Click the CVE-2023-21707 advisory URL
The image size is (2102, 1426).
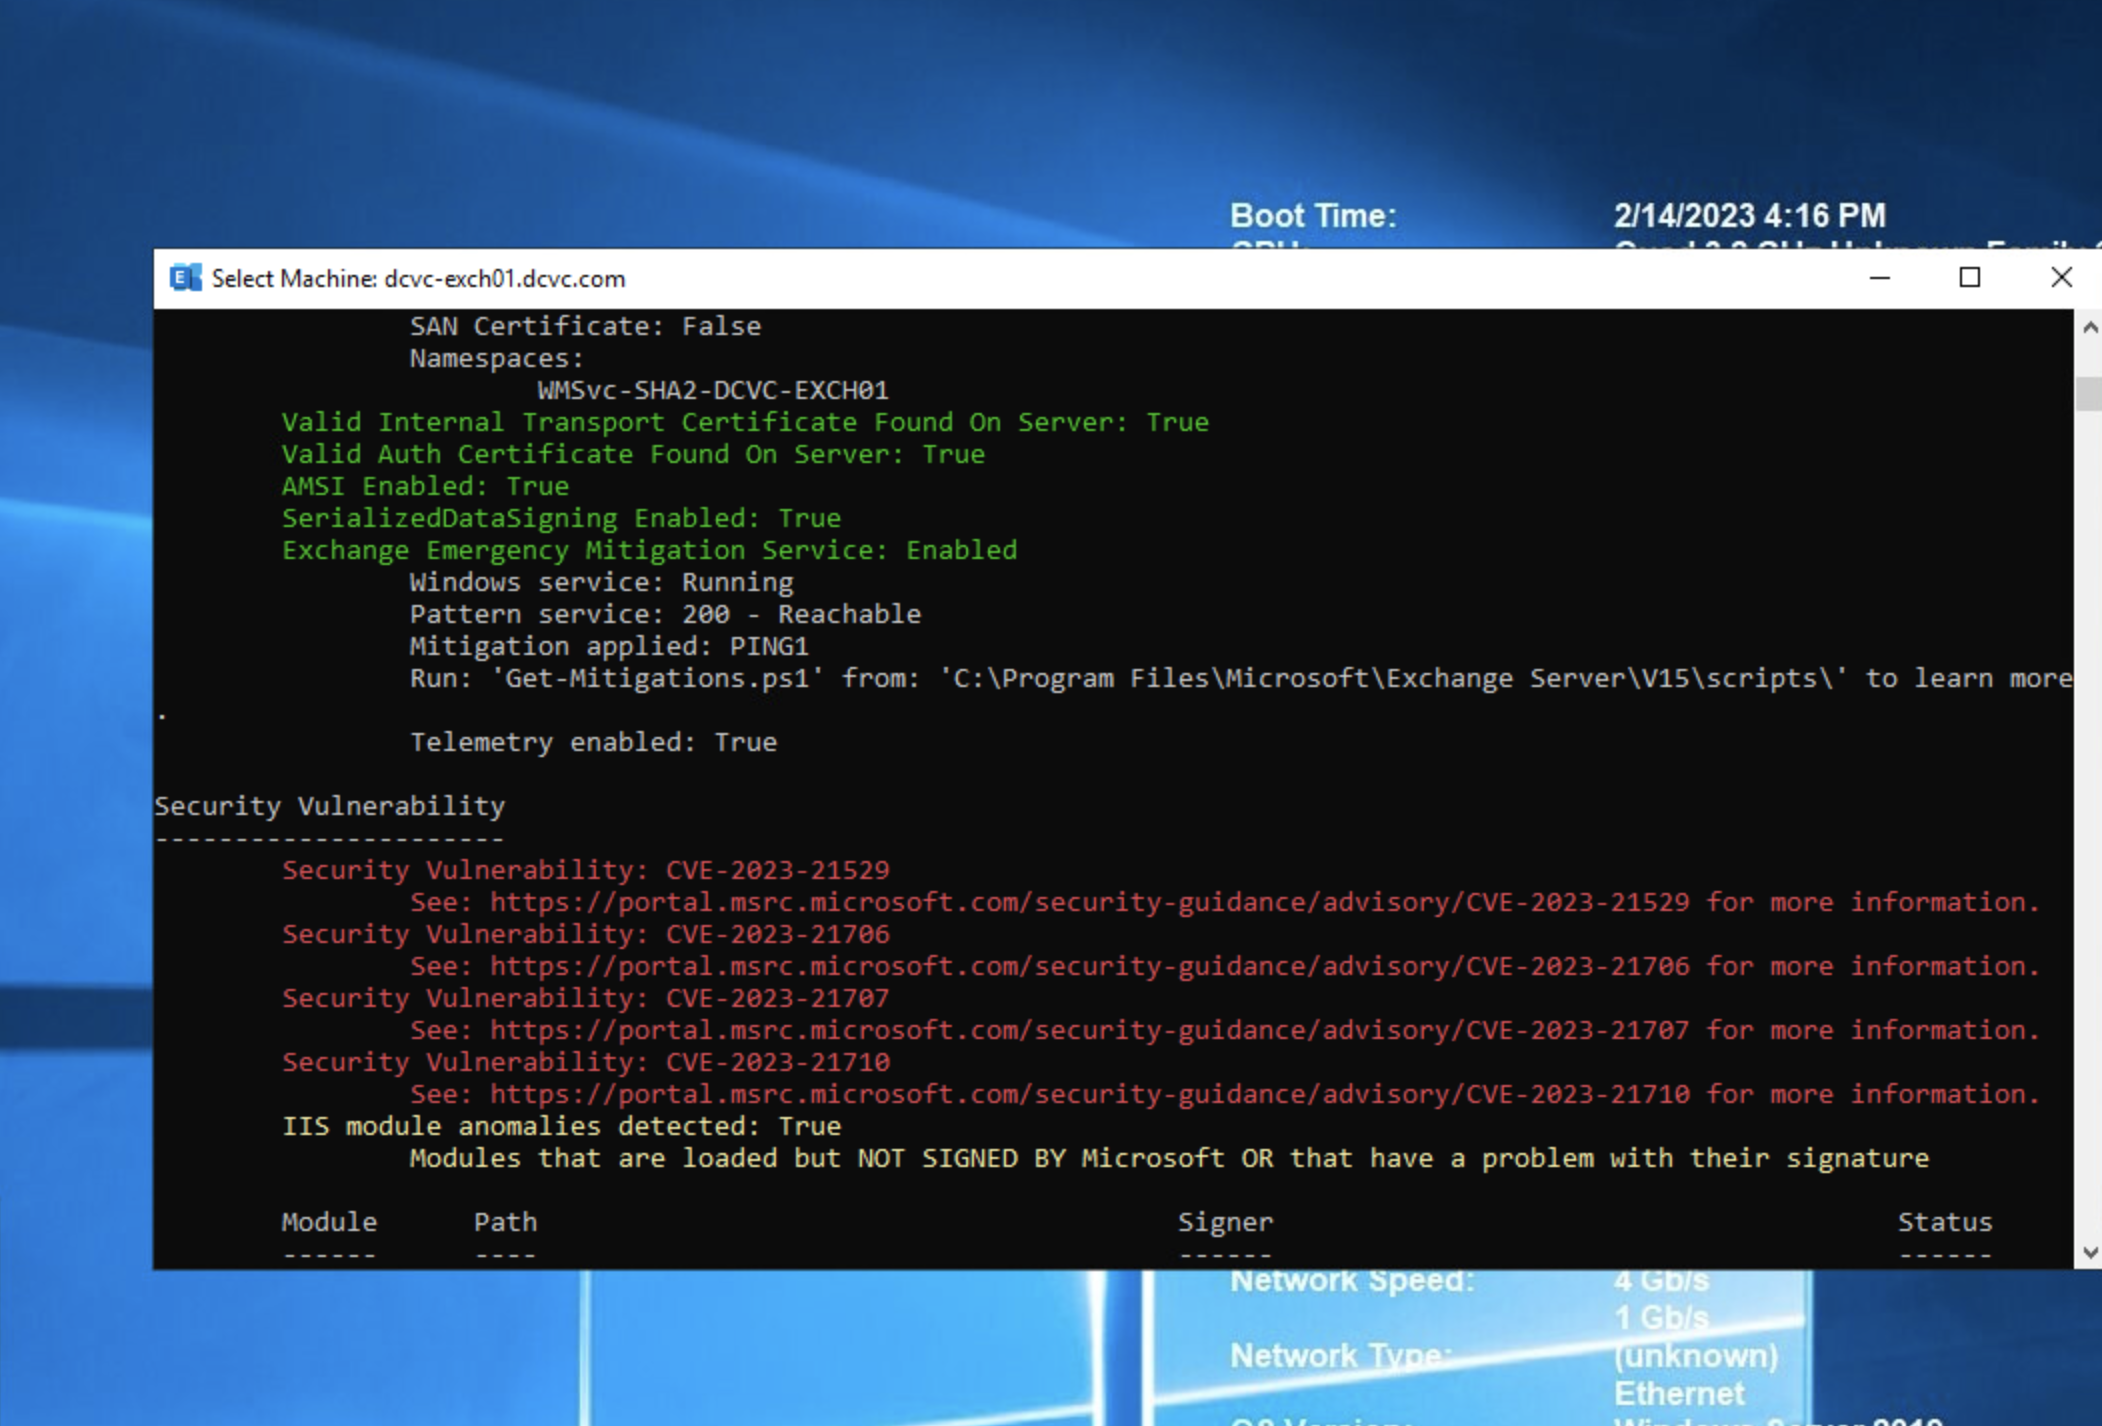point(1088,1030)
